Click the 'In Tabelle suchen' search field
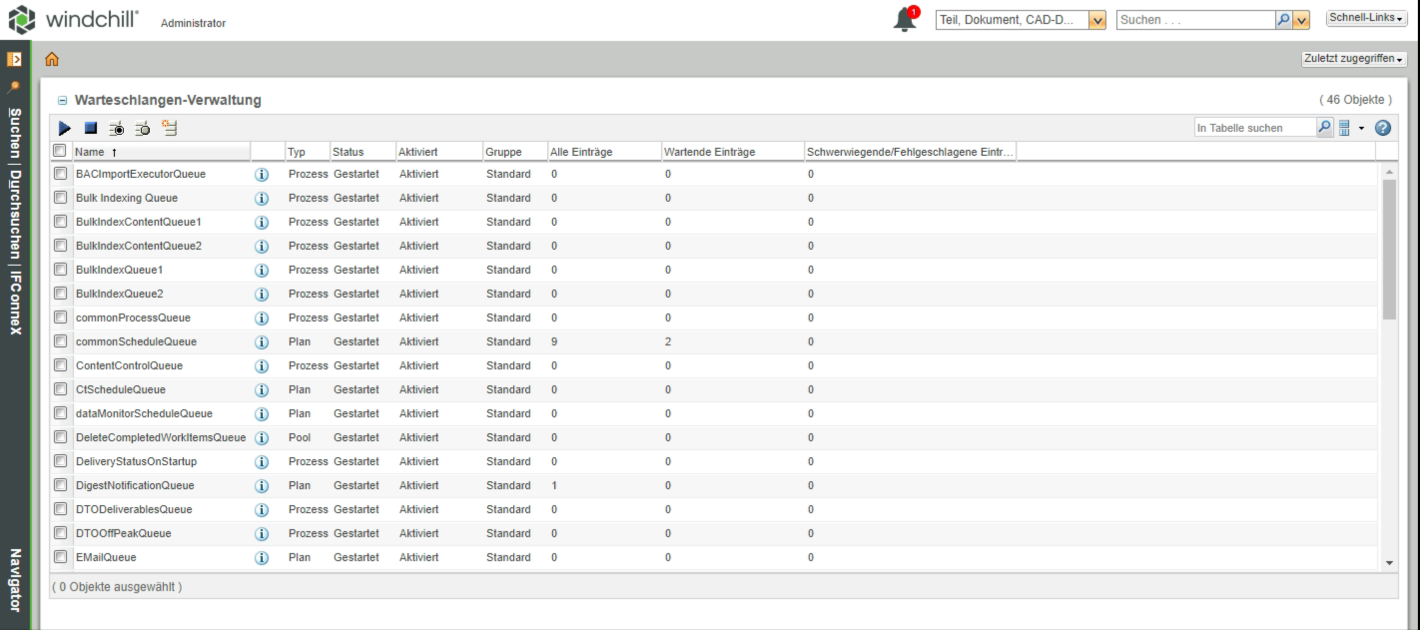This screenshot has height=630, width=1420. tap(1254, 128)
